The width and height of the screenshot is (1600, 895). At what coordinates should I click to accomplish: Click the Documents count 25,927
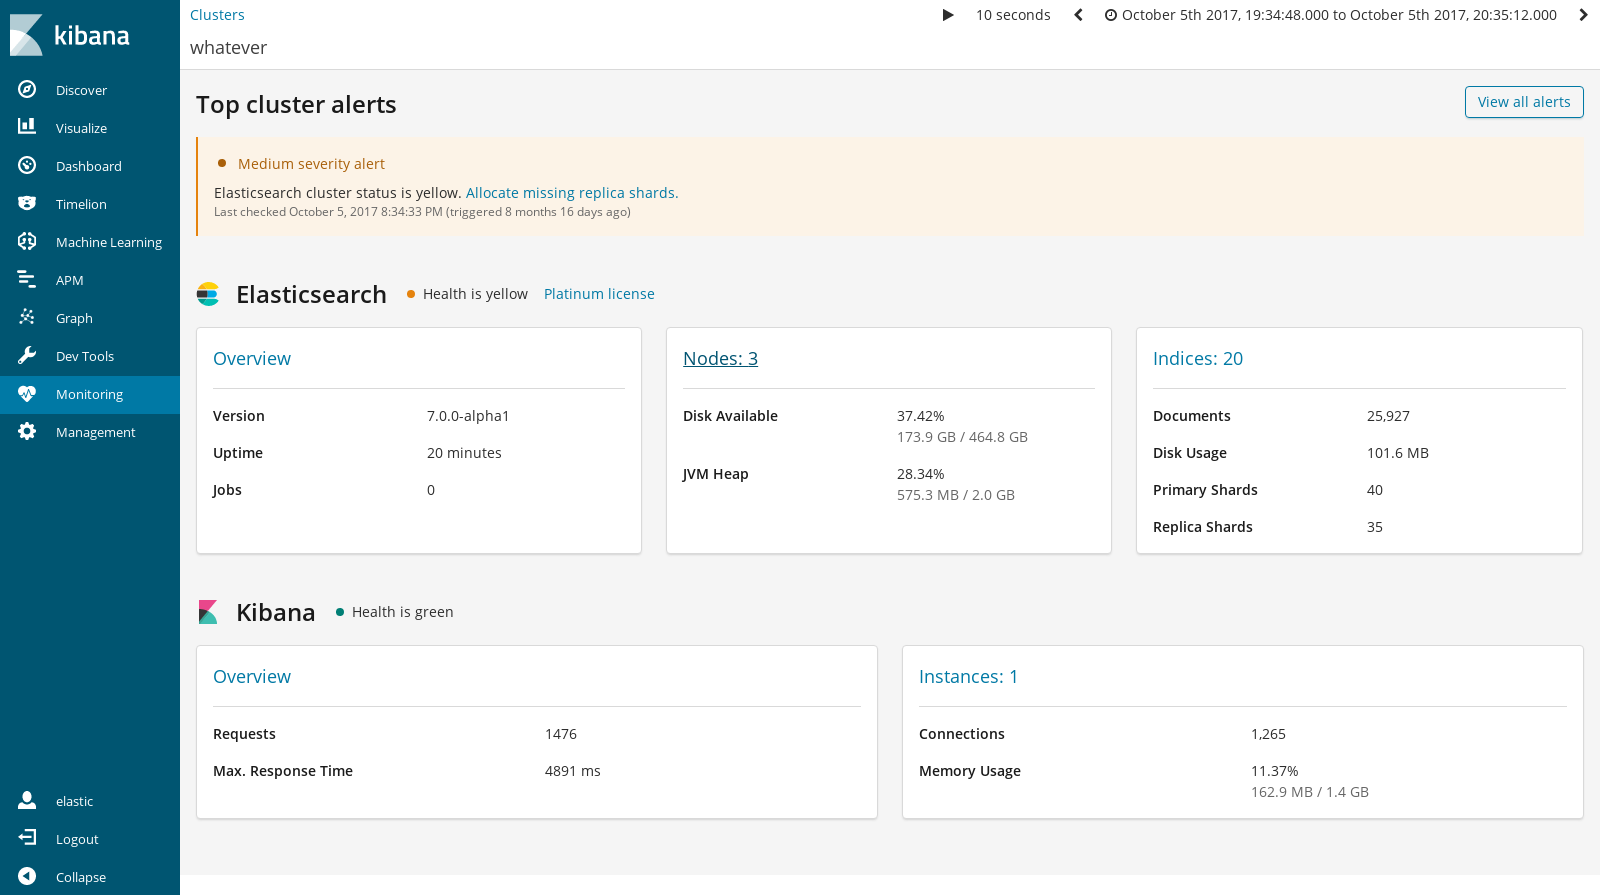pyautogui.click(x=1388, y=416)
